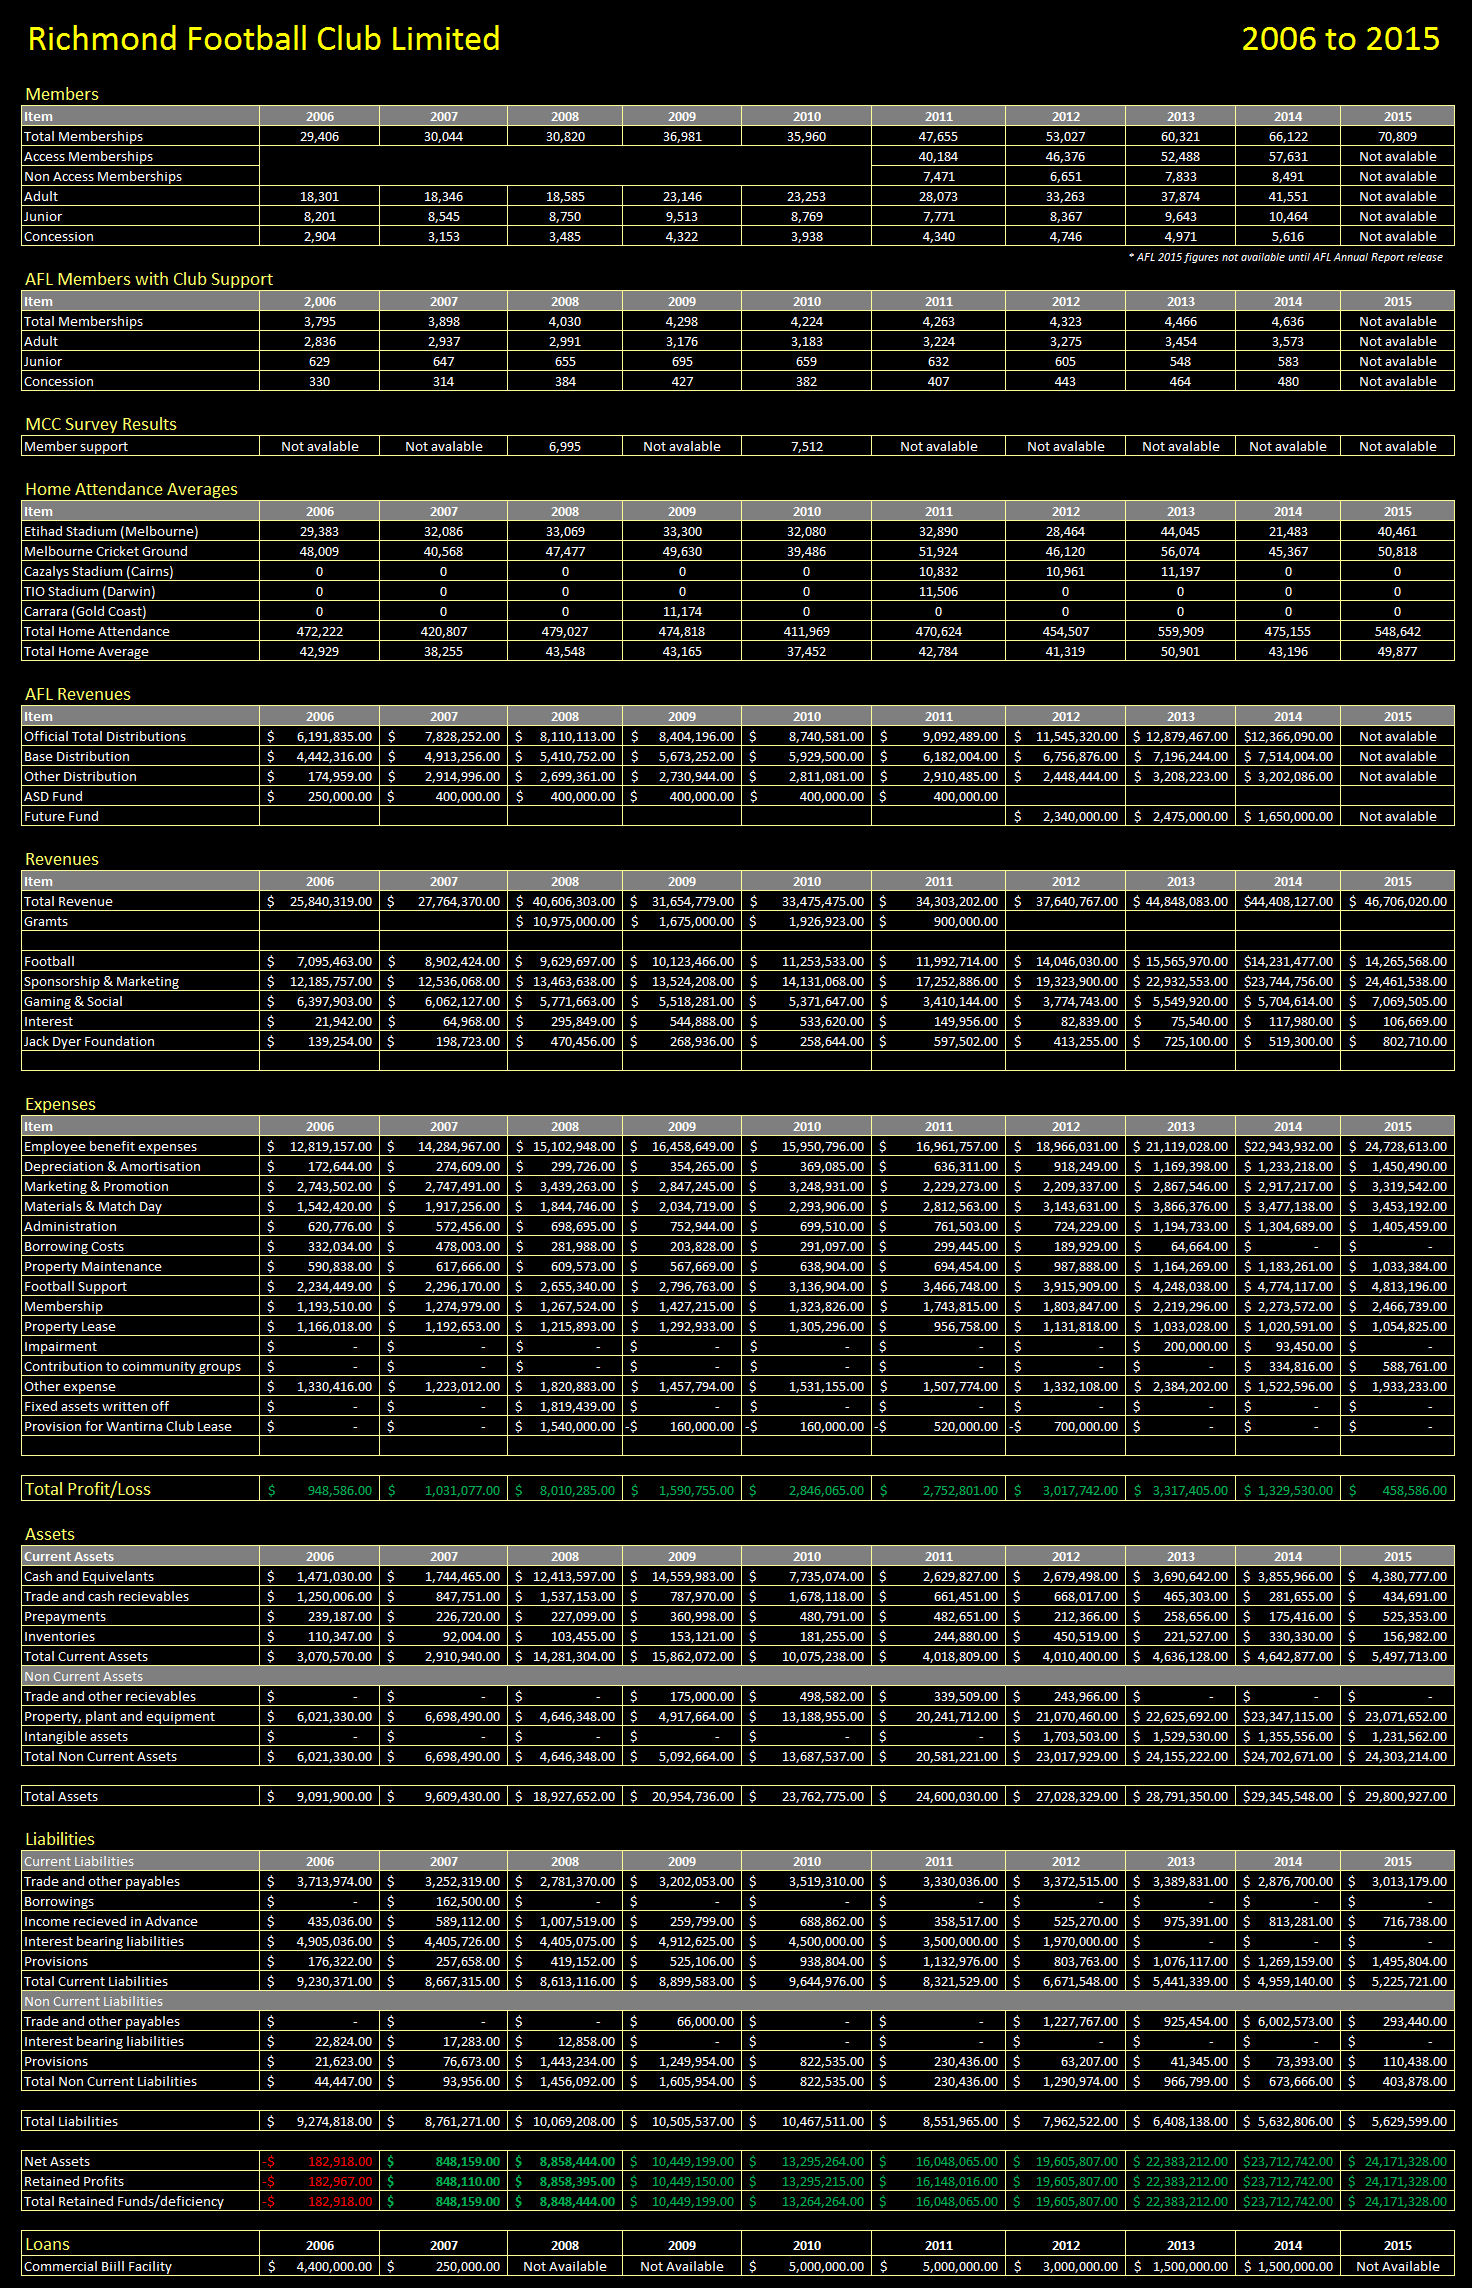Viewport: 1472px width, 2288px height.
Task: Select the 'Property Maintenance' row label
Action: point(93,1266)
